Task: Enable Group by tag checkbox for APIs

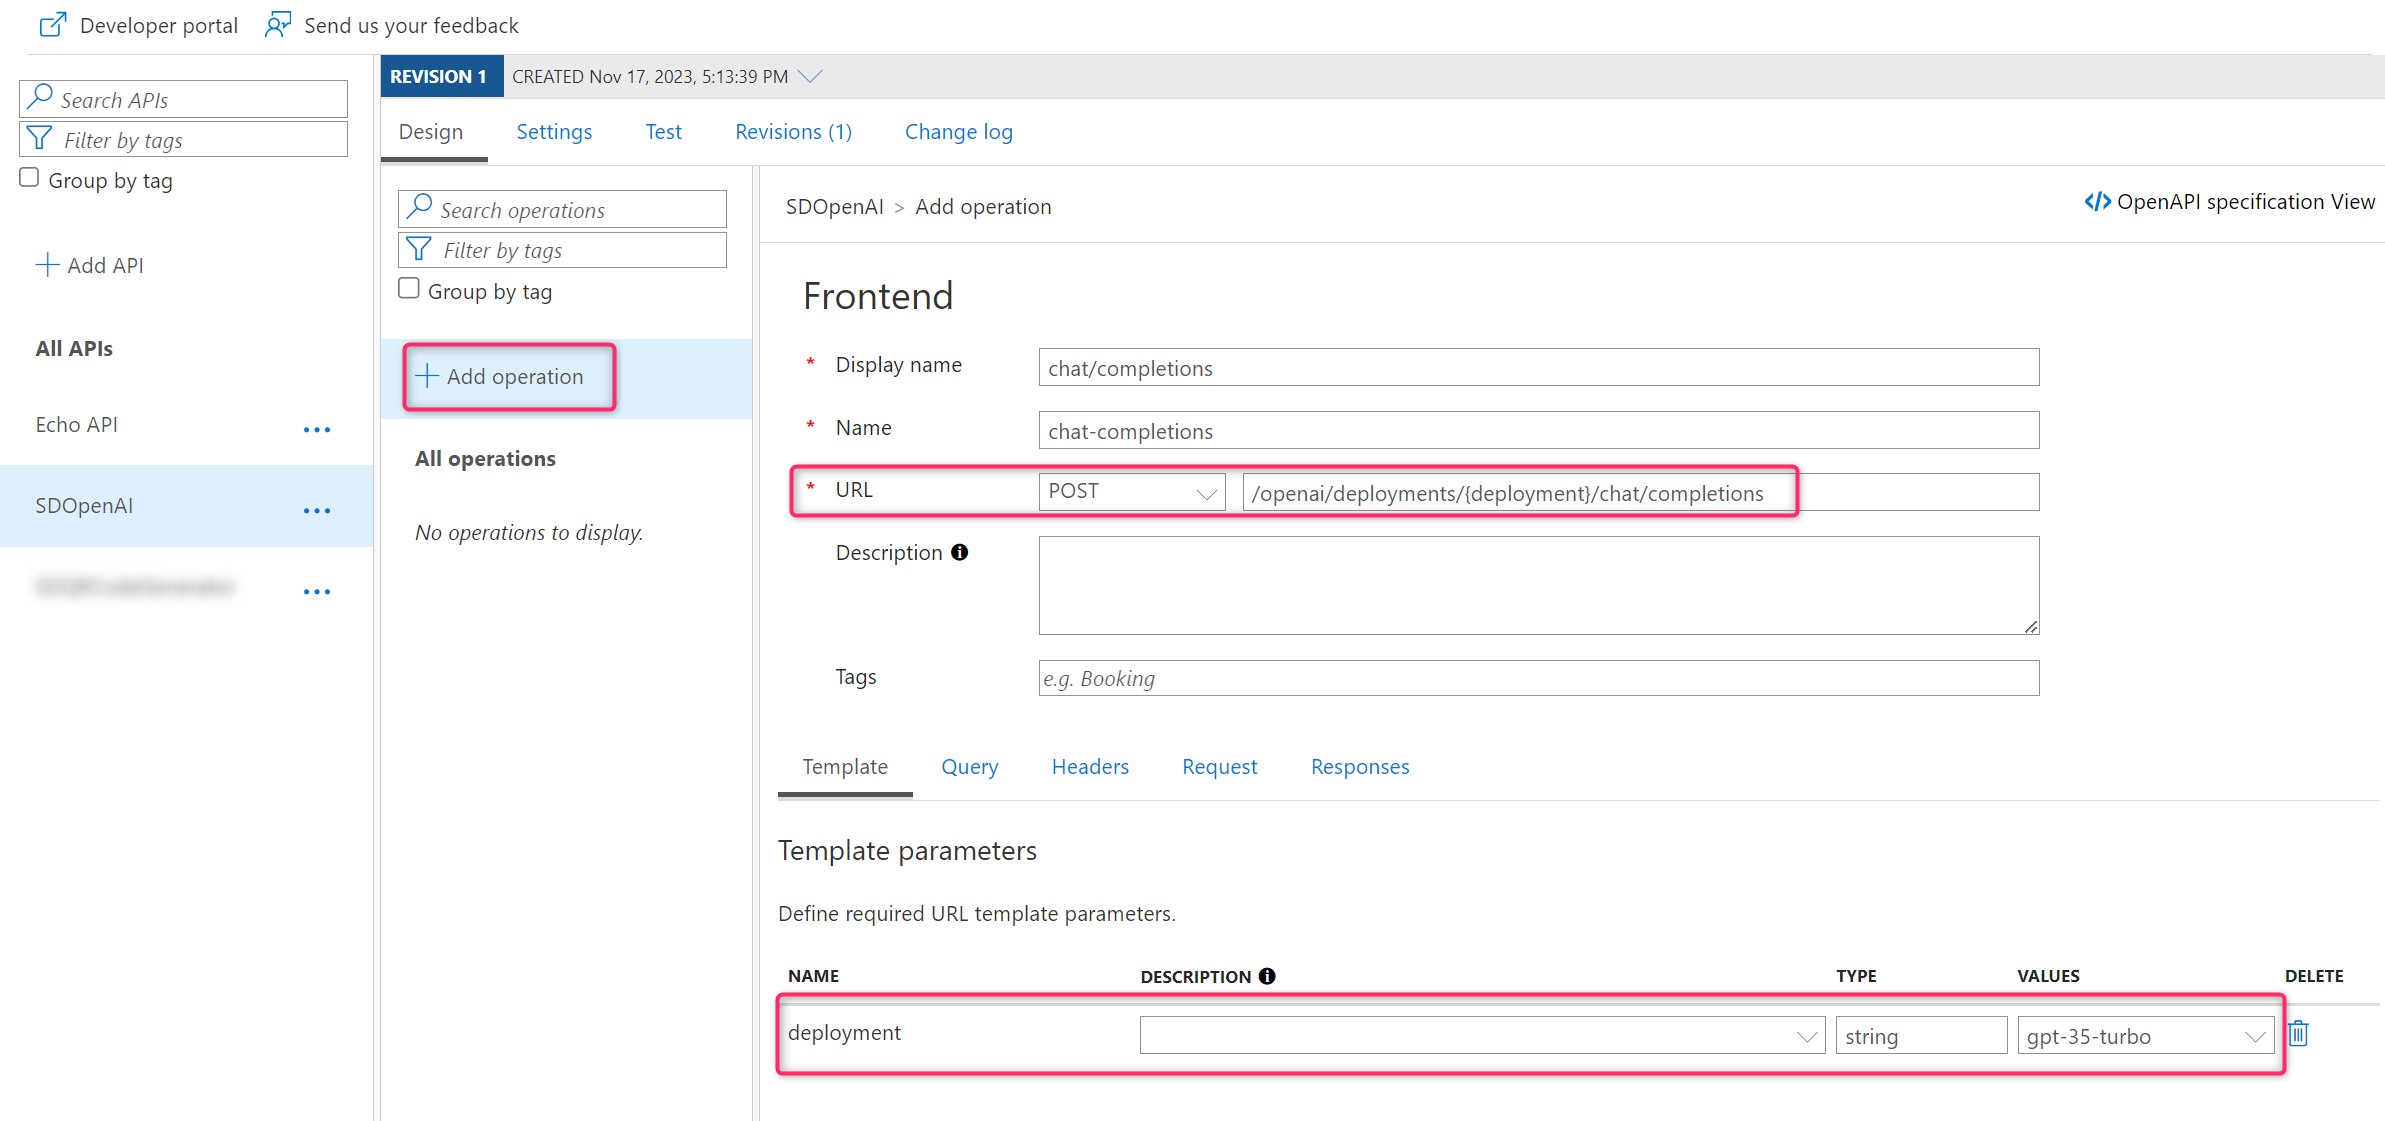Action: (x=30, y=178)
